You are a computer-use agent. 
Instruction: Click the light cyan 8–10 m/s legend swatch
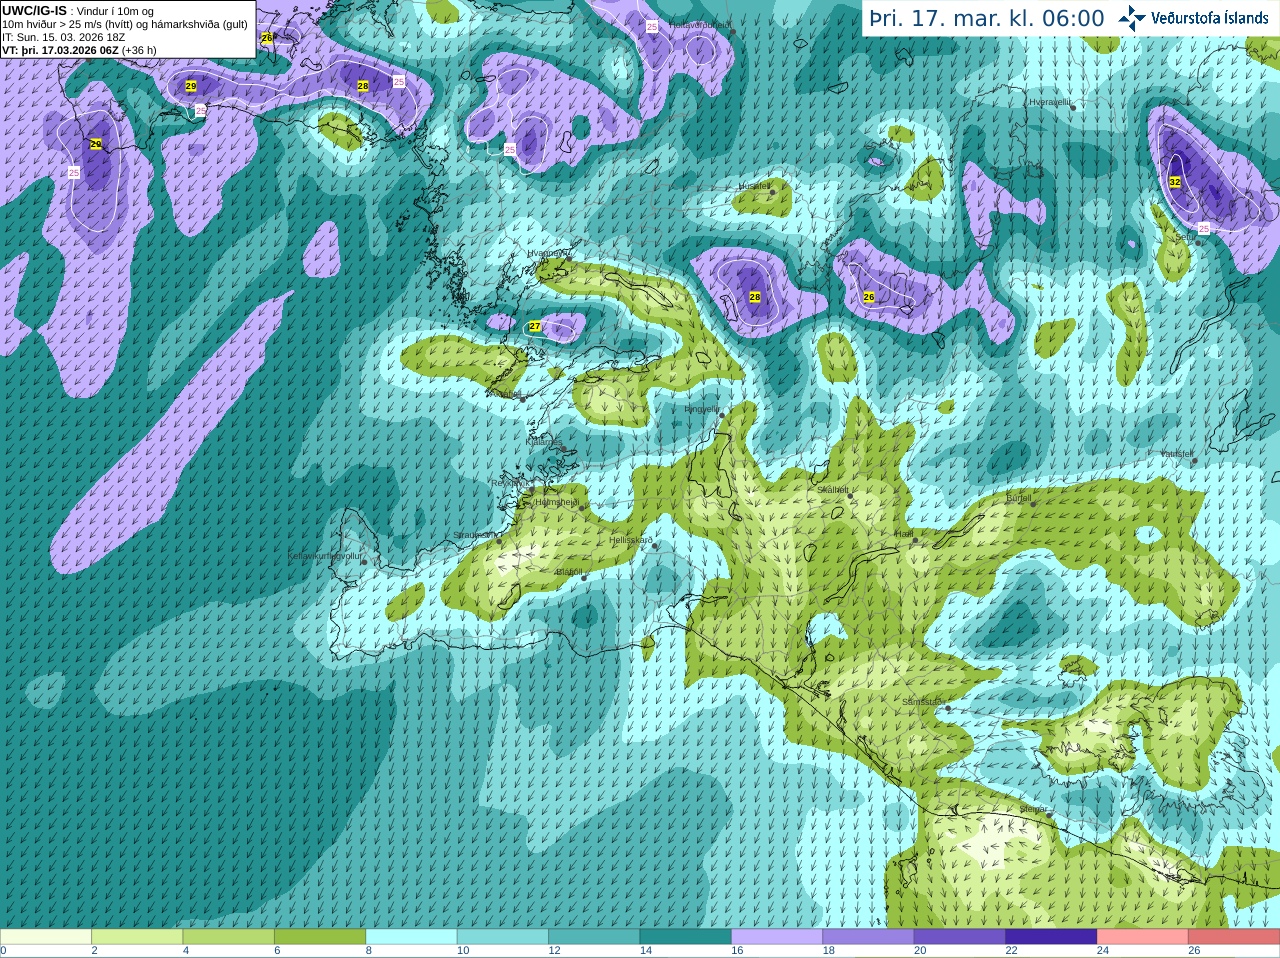tap(411, 937)
